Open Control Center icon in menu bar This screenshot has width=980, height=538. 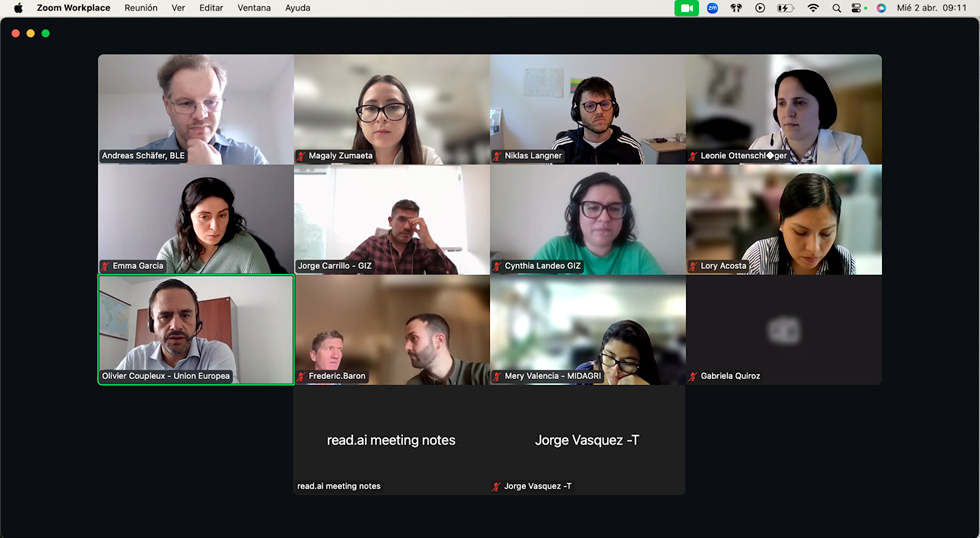(858, 8)
